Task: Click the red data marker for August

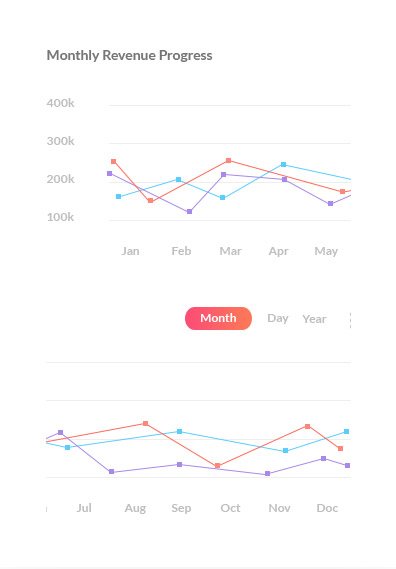Action: coord(146,423)
